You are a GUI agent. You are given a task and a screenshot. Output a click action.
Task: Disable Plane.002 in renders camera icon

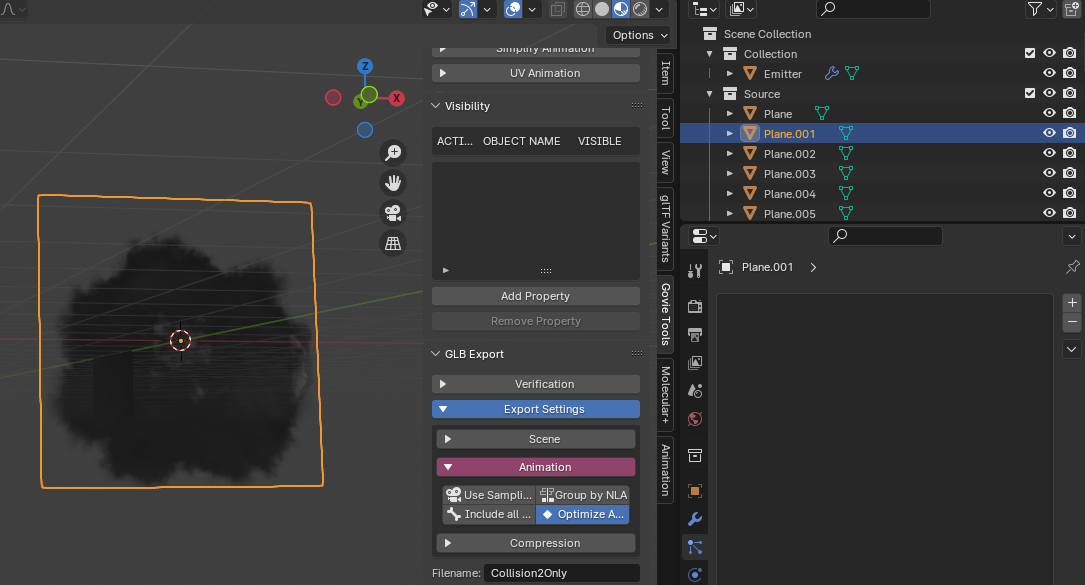[x=1070, y=153]
